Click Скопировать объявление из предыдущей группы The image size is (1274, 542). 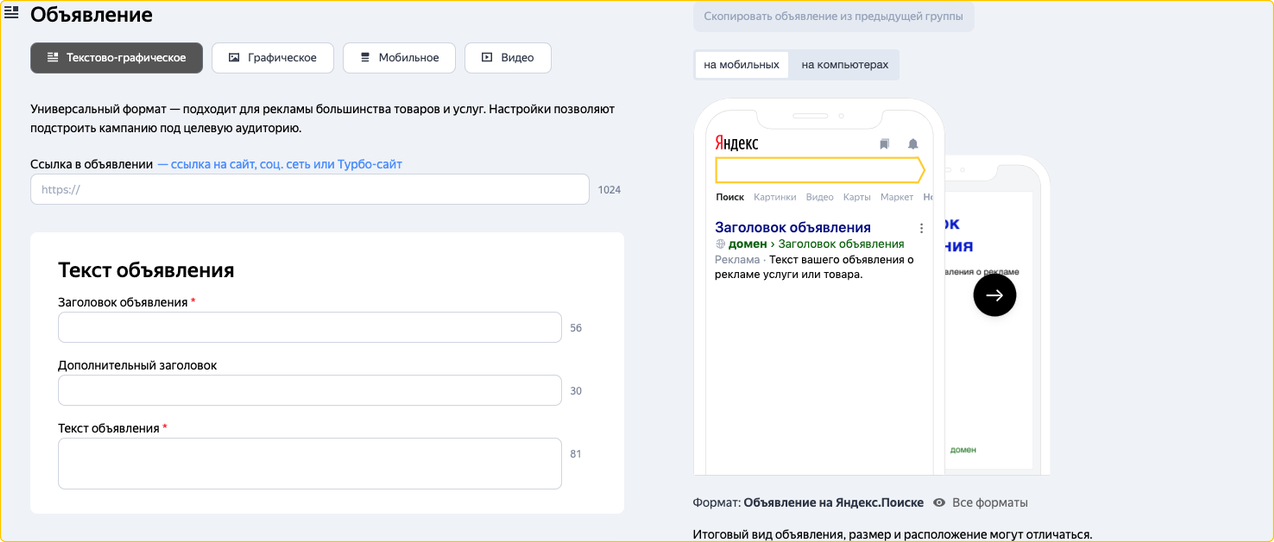[x=833, y=17]
